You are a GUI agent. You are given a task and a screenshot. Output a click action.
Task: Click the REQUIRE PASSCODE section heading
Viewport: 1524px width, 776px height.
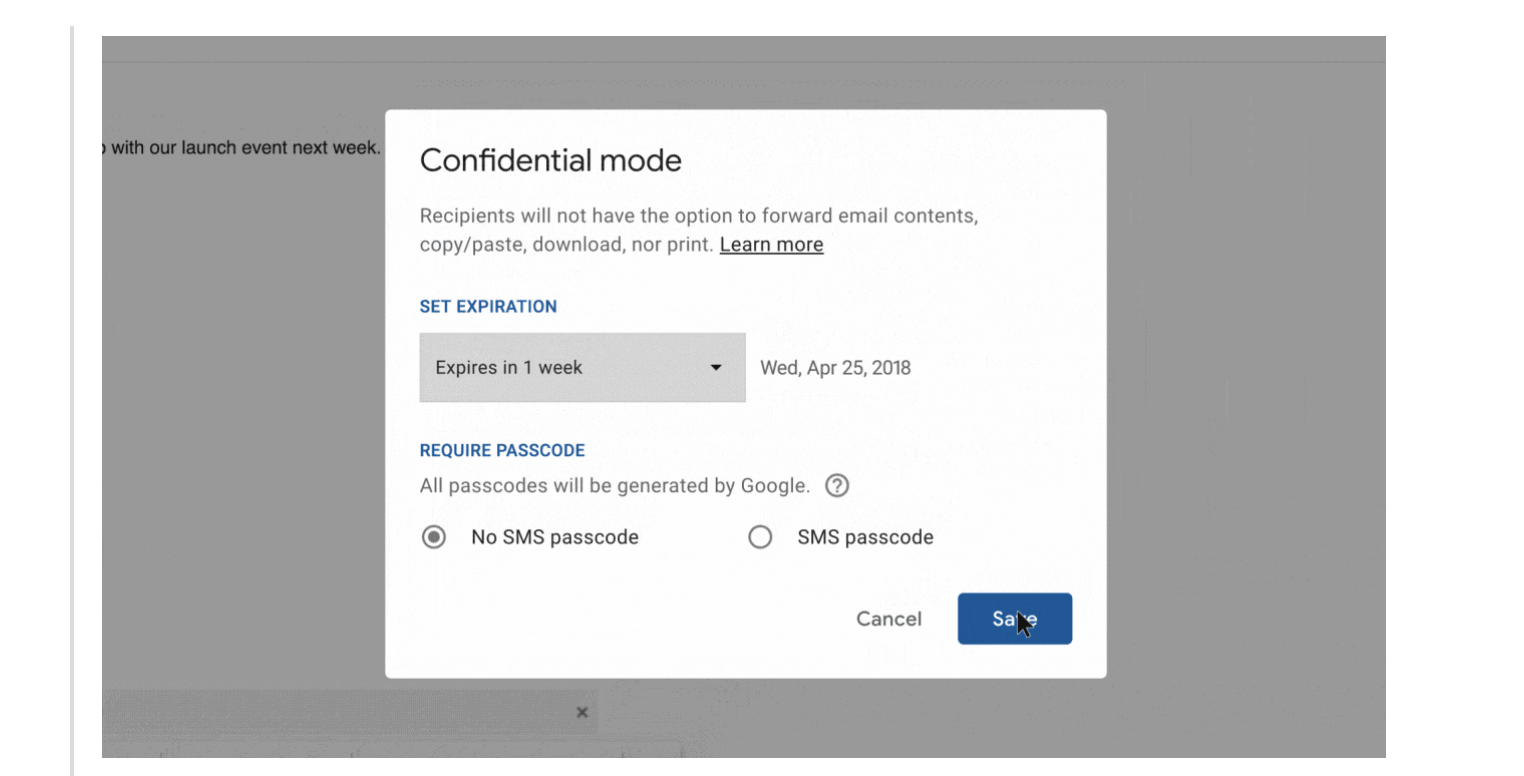click(502, 451)
